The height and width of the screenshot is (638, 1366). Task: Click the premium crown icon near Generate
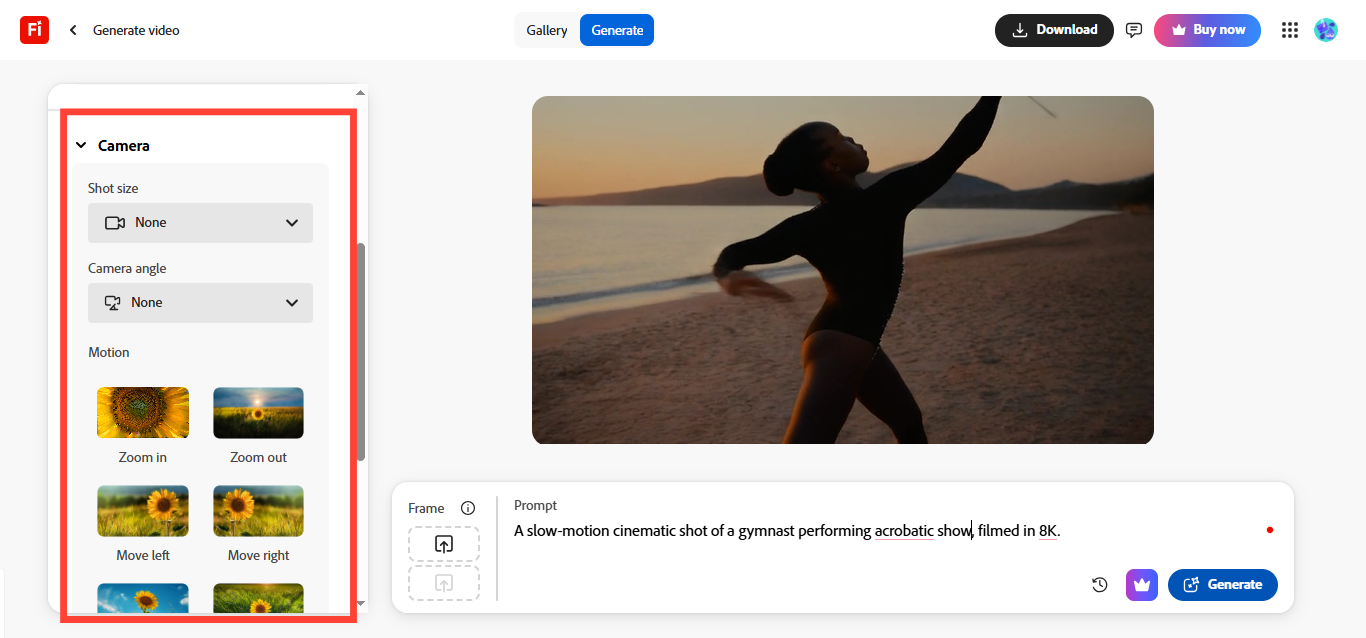1141,585
